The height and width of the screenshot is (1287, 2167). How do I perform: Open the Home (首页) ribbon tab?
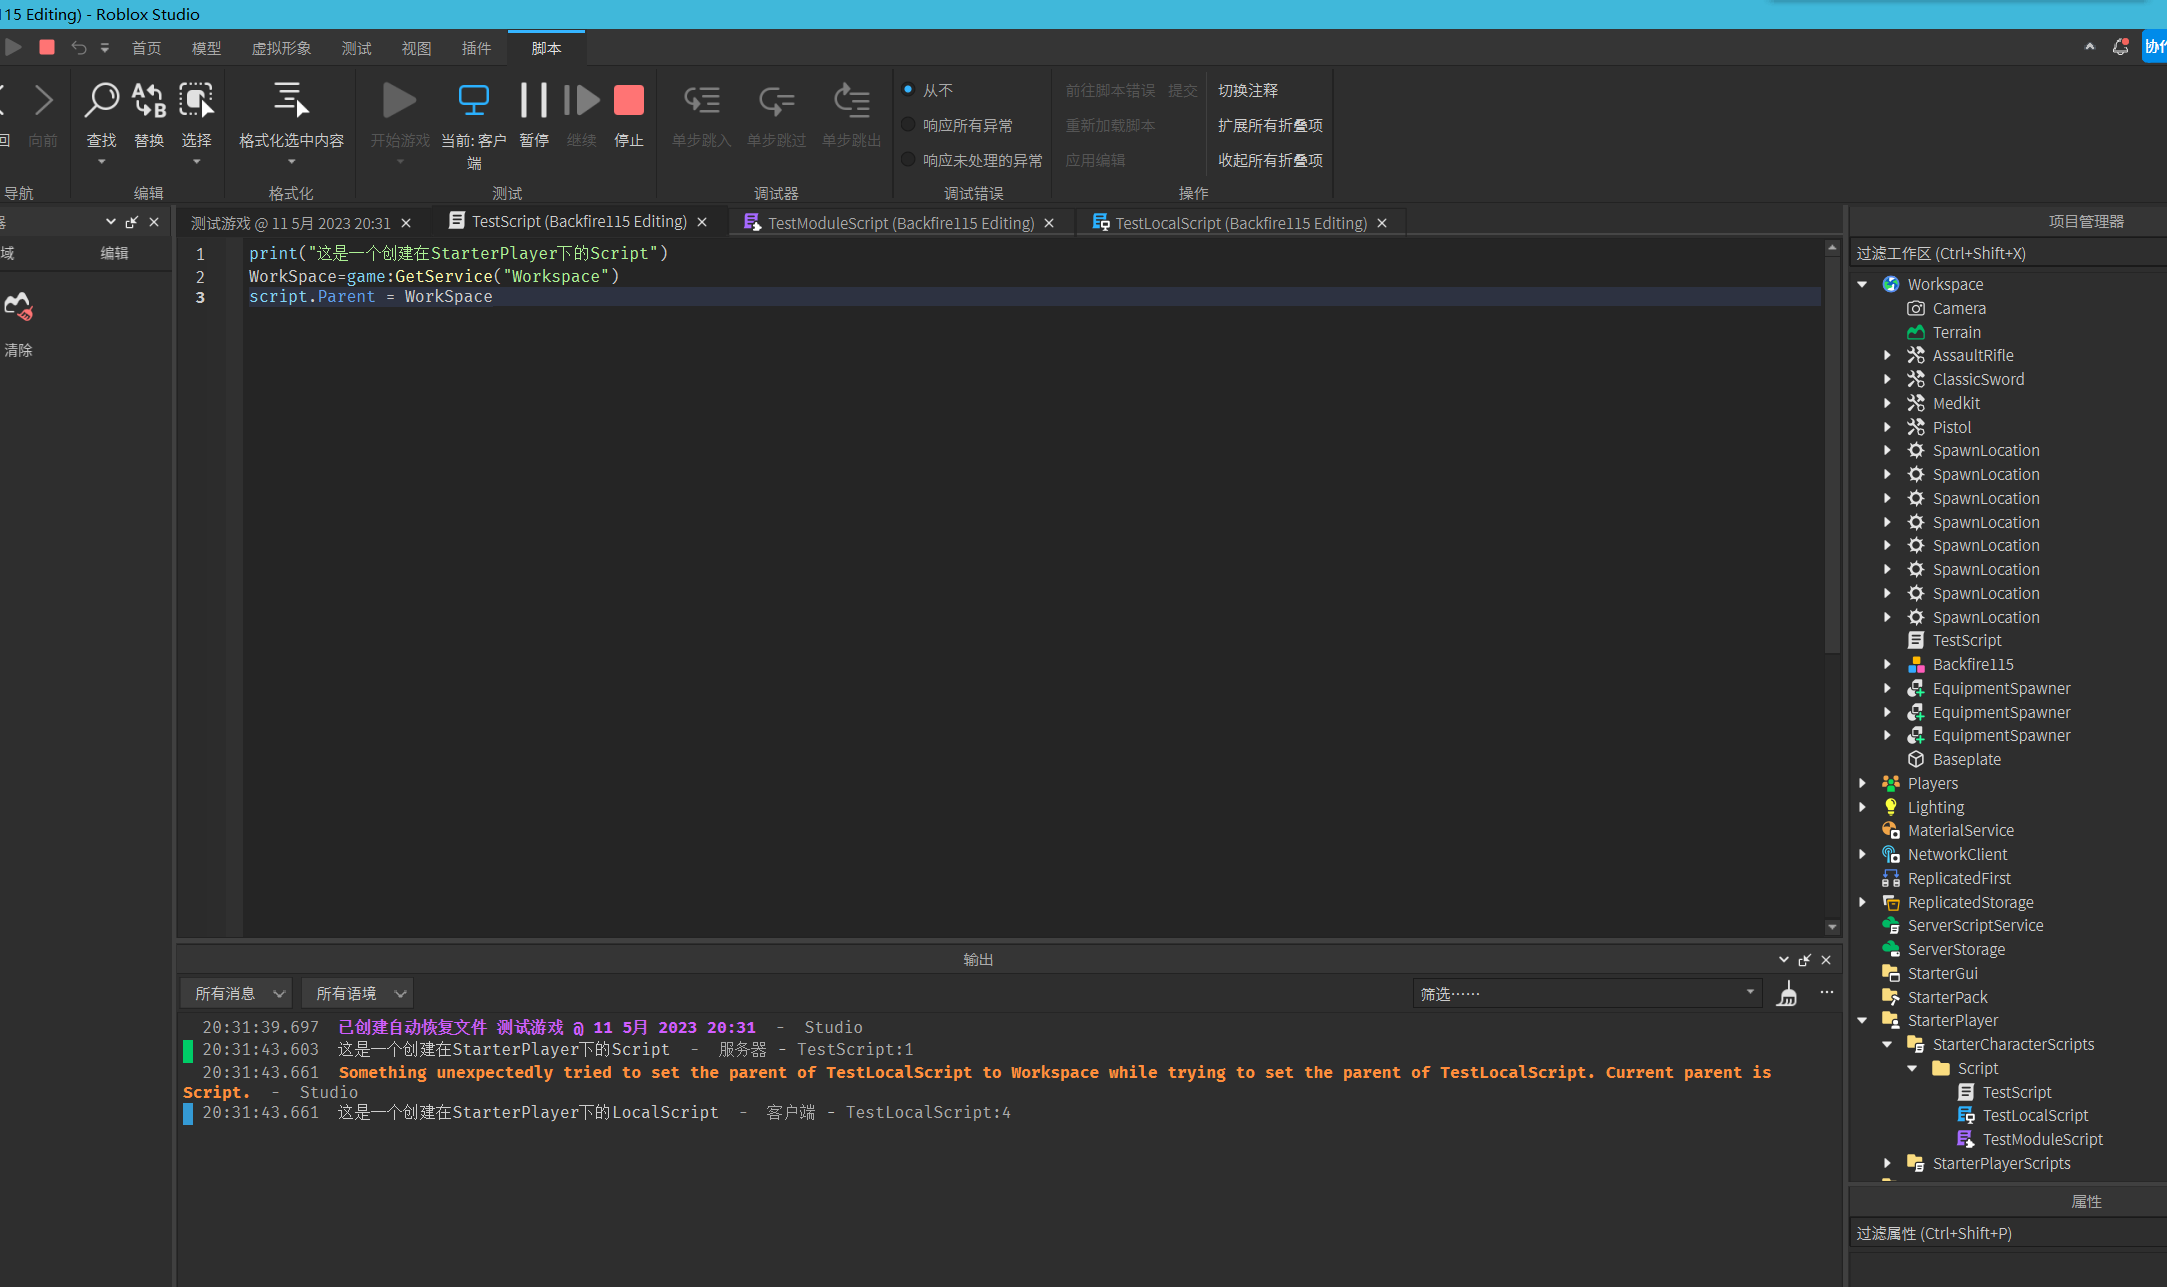146,48
